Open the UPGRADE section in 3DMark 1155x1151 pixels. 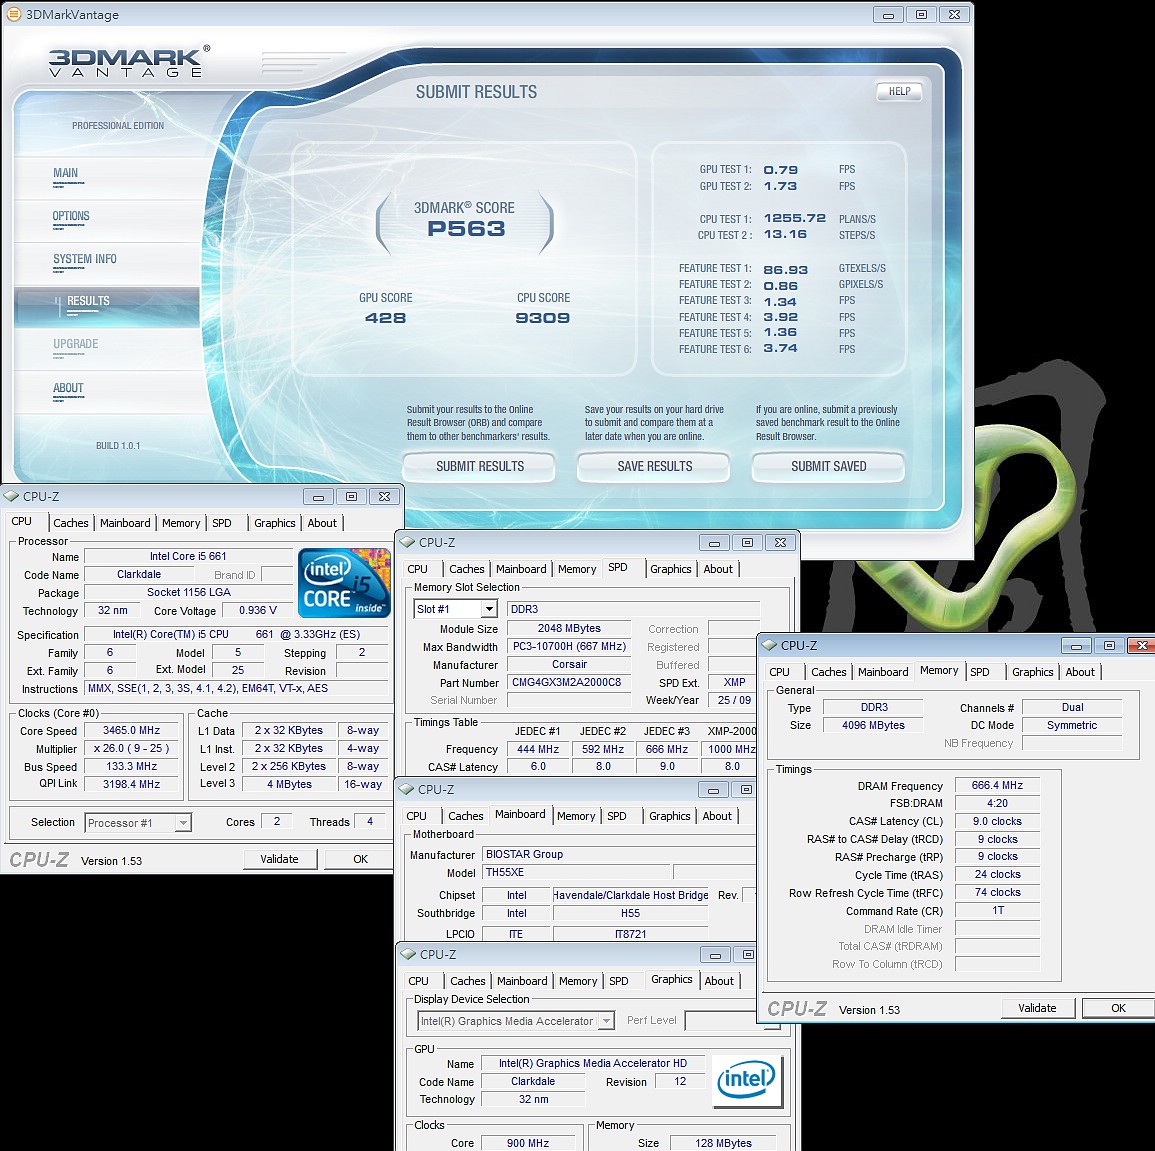click(75, 344)
